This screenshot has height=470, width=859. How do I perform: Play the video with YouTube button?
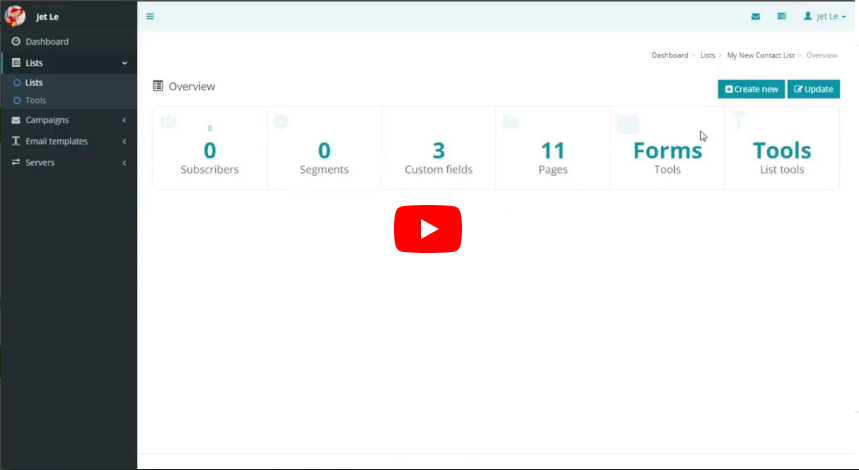[x=428, y=229]
